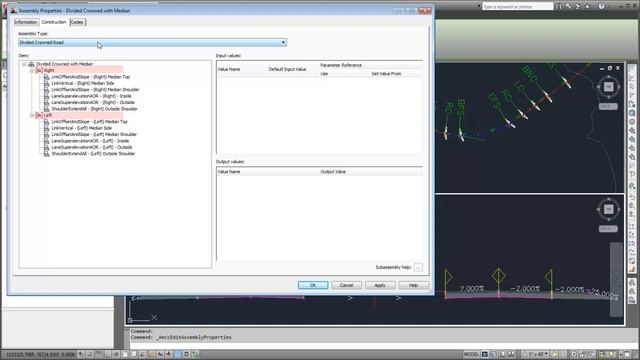The image size is (640, 360).
Task: Click the LC label in plan view
Action: (x=520, y=87)
